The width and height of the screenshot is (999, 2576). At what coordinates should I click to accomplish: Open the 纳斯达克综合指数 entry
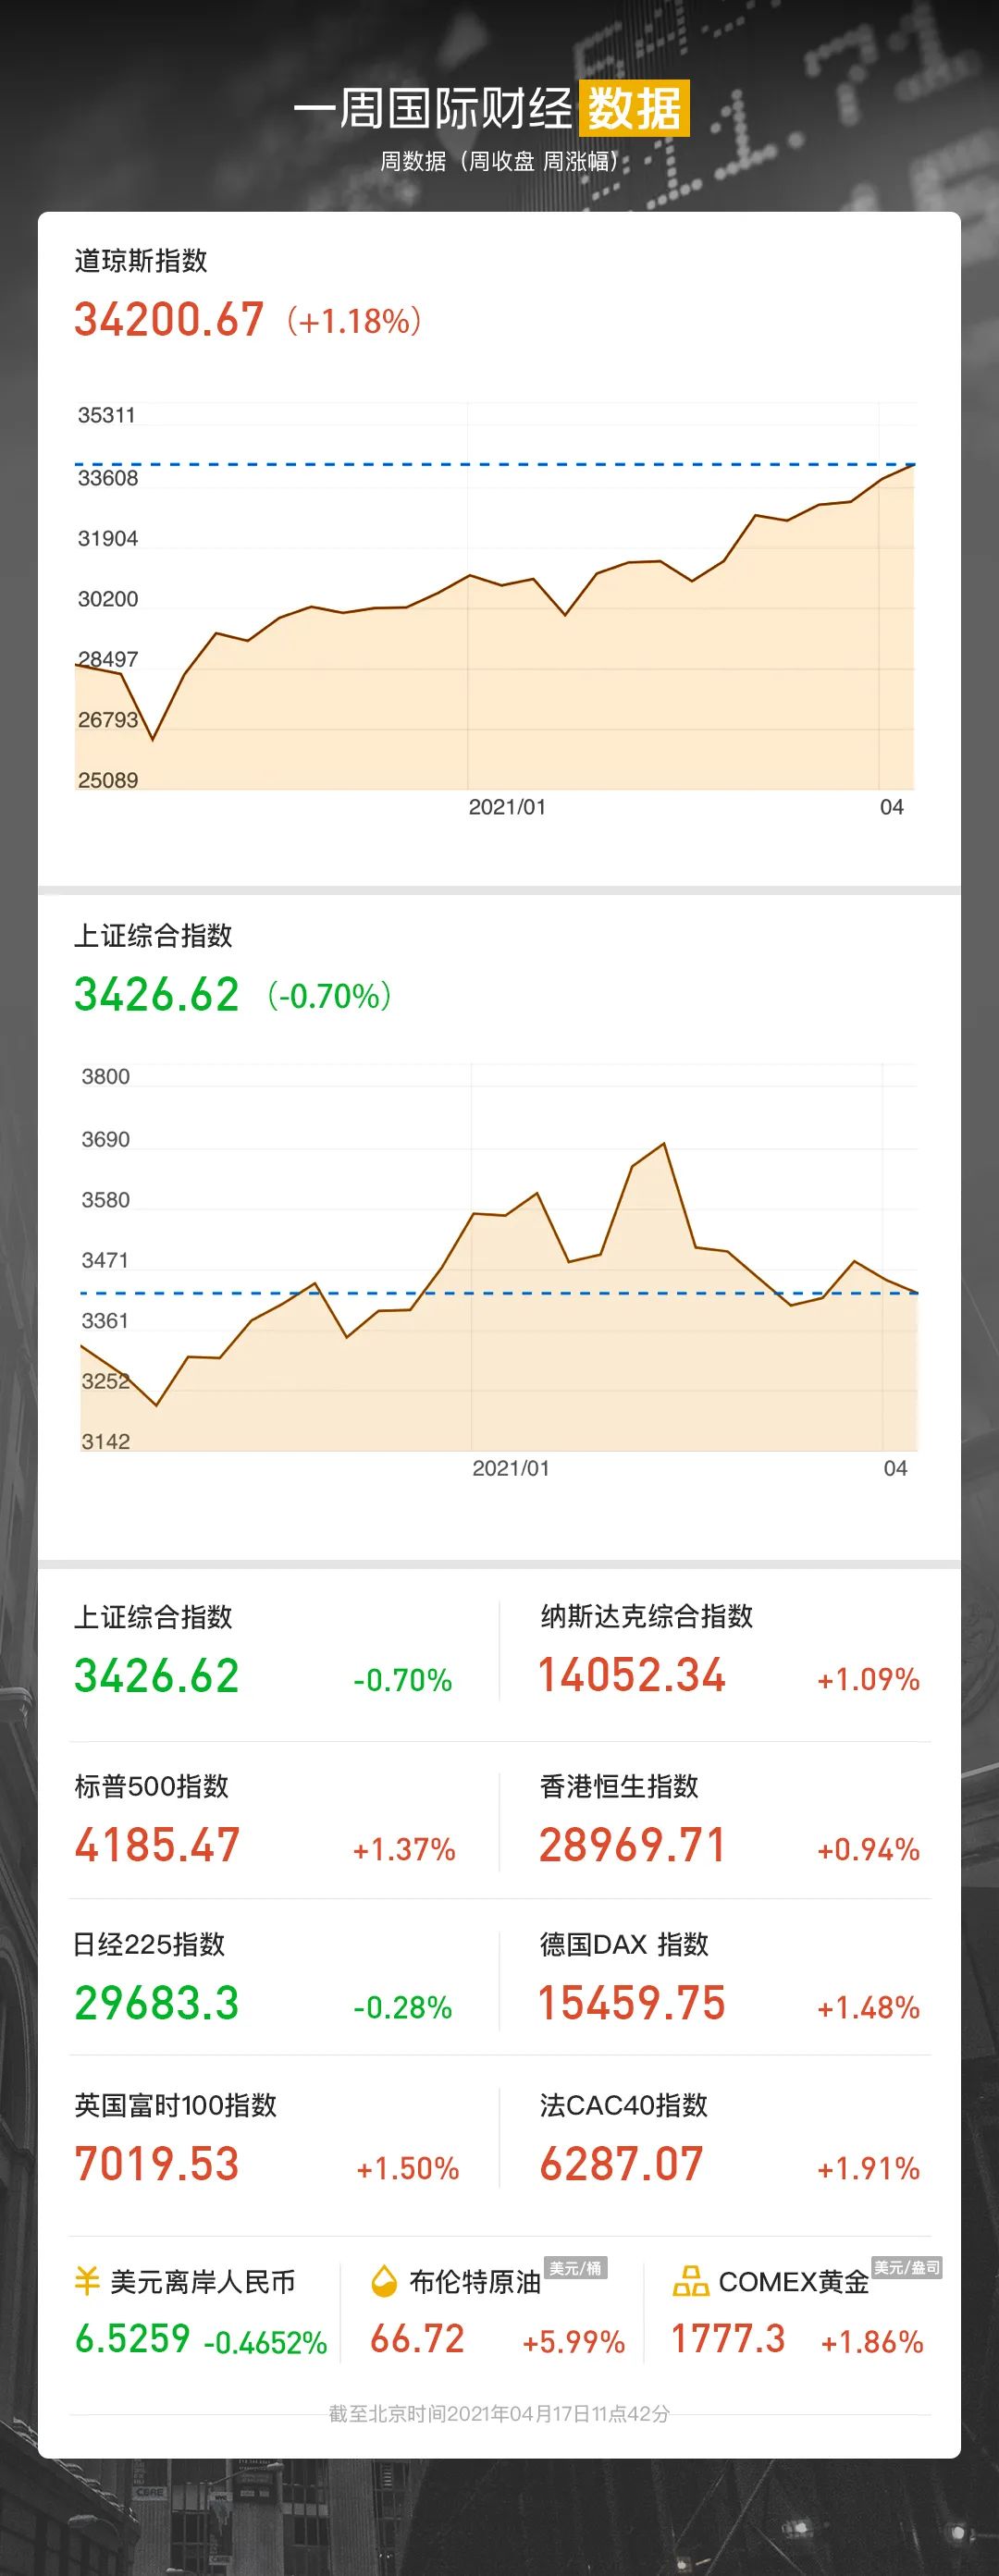click(x=646, y=1616)
